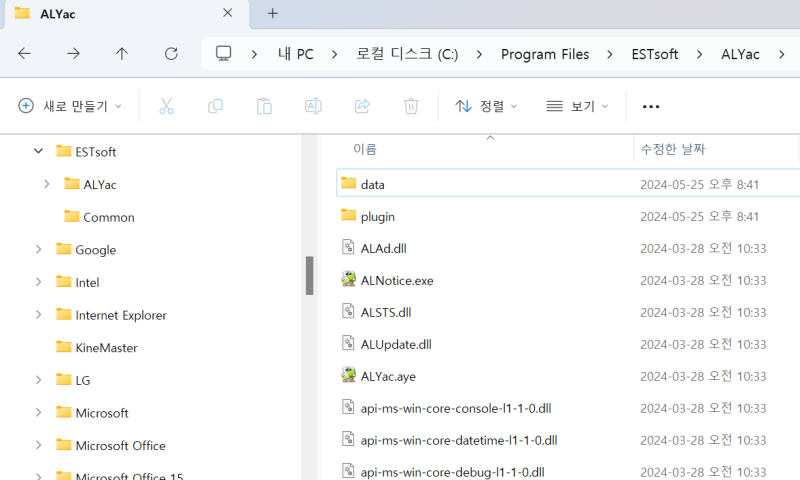
Task: Click the ALSTS.dll file icon
Action: point(348,311)
